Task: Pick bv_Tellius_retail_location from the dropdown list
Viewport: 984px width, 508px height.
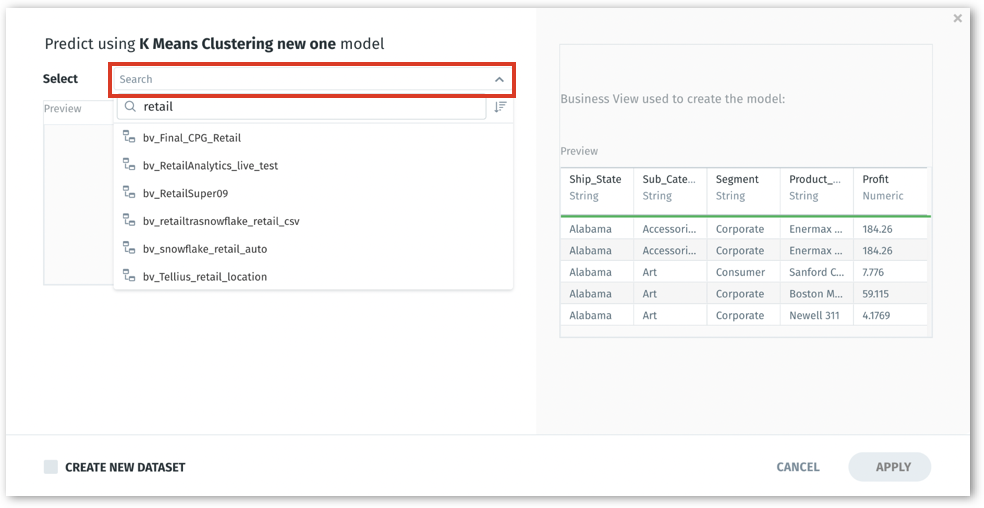Action: click(205, 277)
